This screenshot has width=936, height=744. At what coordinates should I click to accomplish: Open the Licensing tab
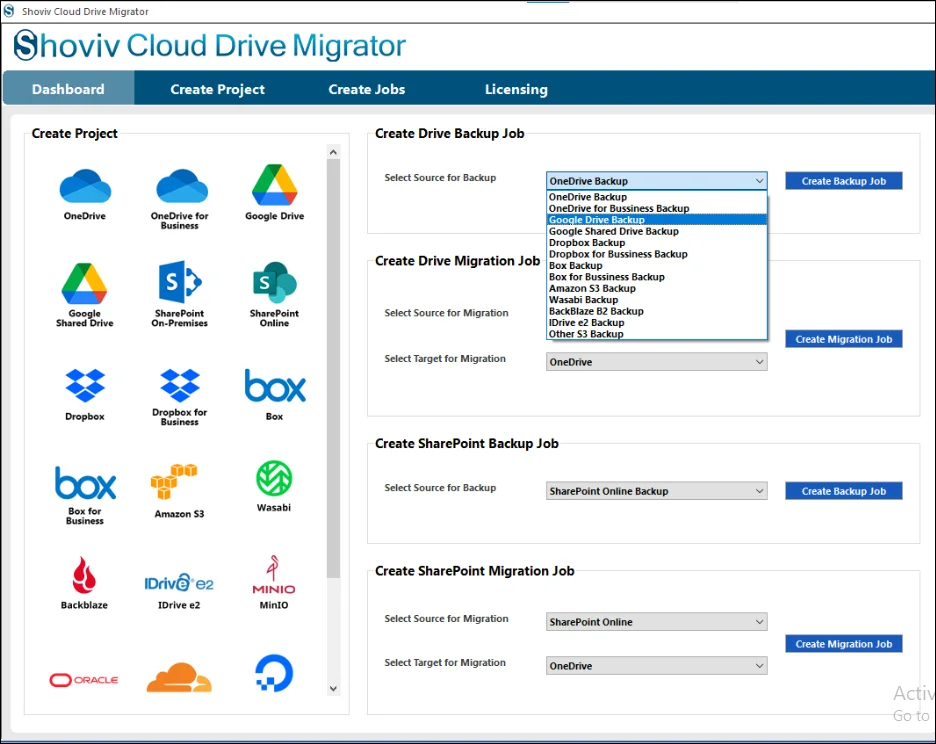tap(516, 89)
